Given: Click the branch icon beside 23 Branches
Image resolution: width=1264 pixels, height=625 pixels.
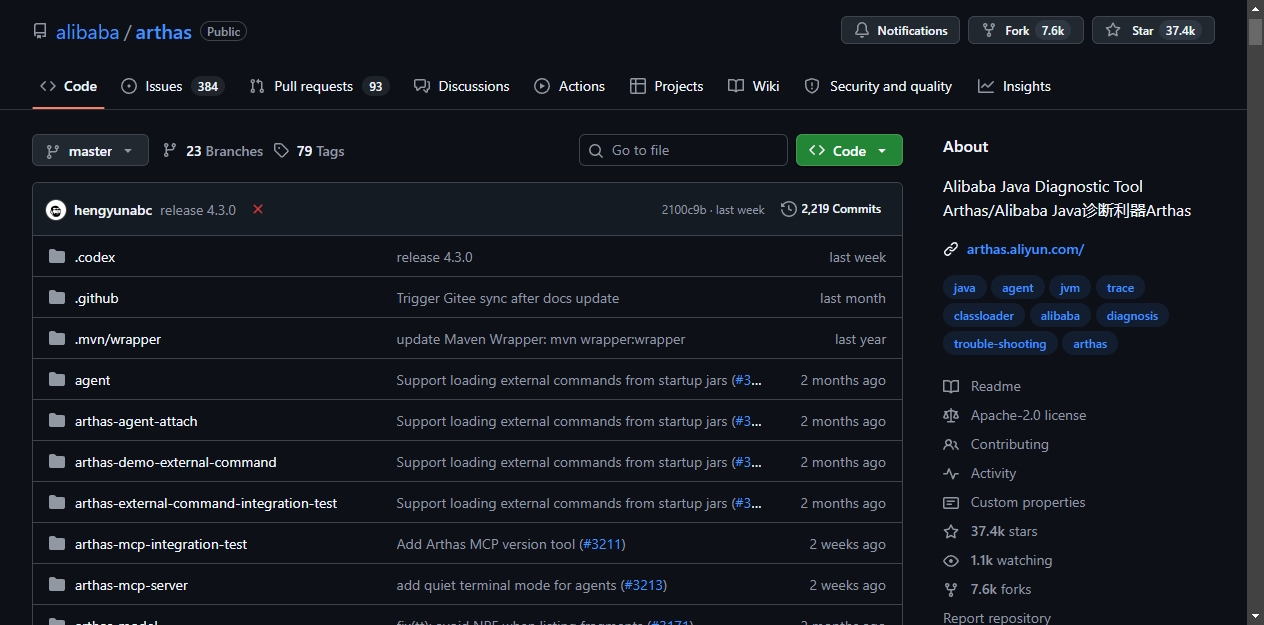Looking at the screenshot, I should click(170, 151).
